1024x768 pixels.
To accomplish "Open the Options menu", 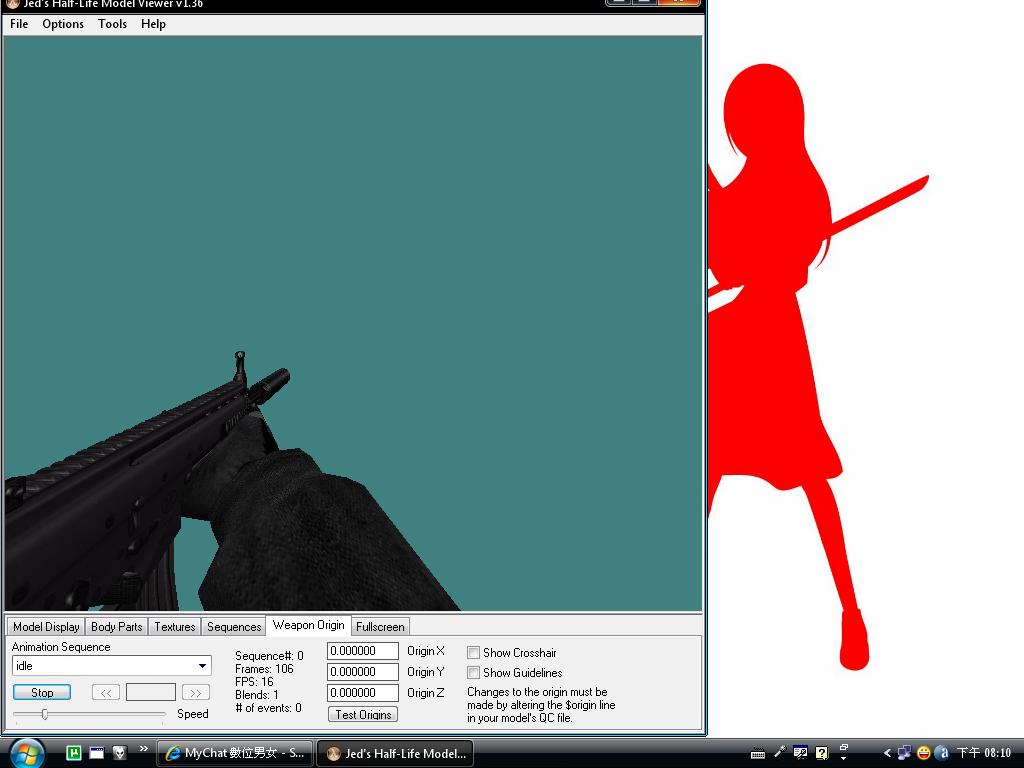I will point(63,24).
